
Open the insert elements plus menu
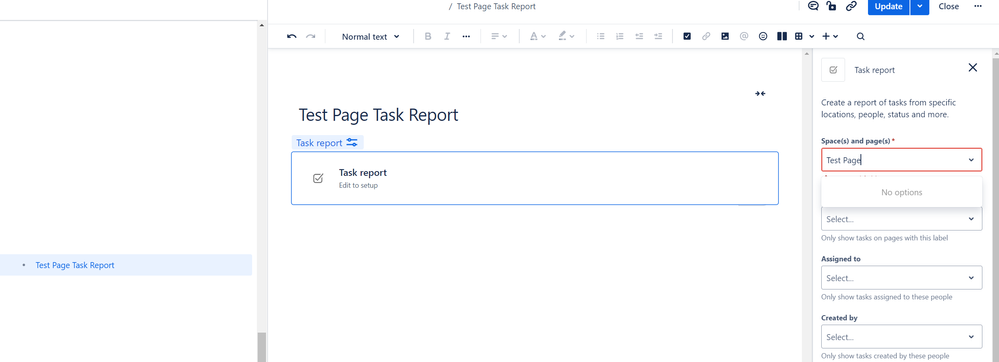[x=830, y=36]
